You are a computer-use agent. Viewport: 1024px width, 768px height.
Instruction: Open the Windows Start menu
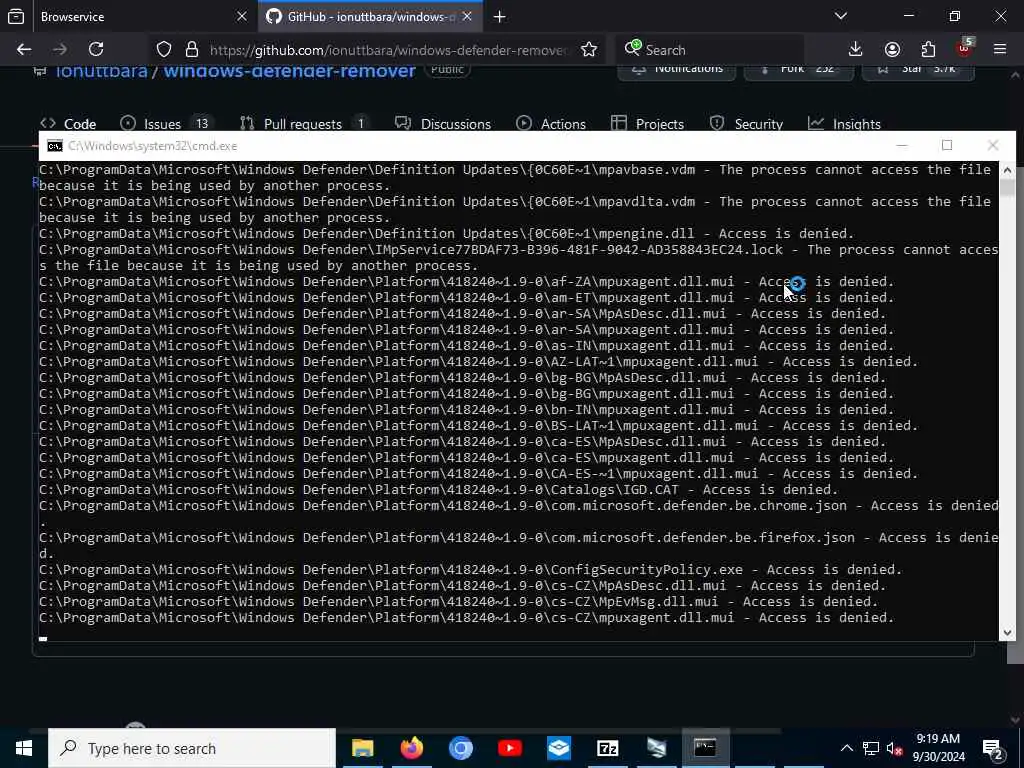click(24, 748)
